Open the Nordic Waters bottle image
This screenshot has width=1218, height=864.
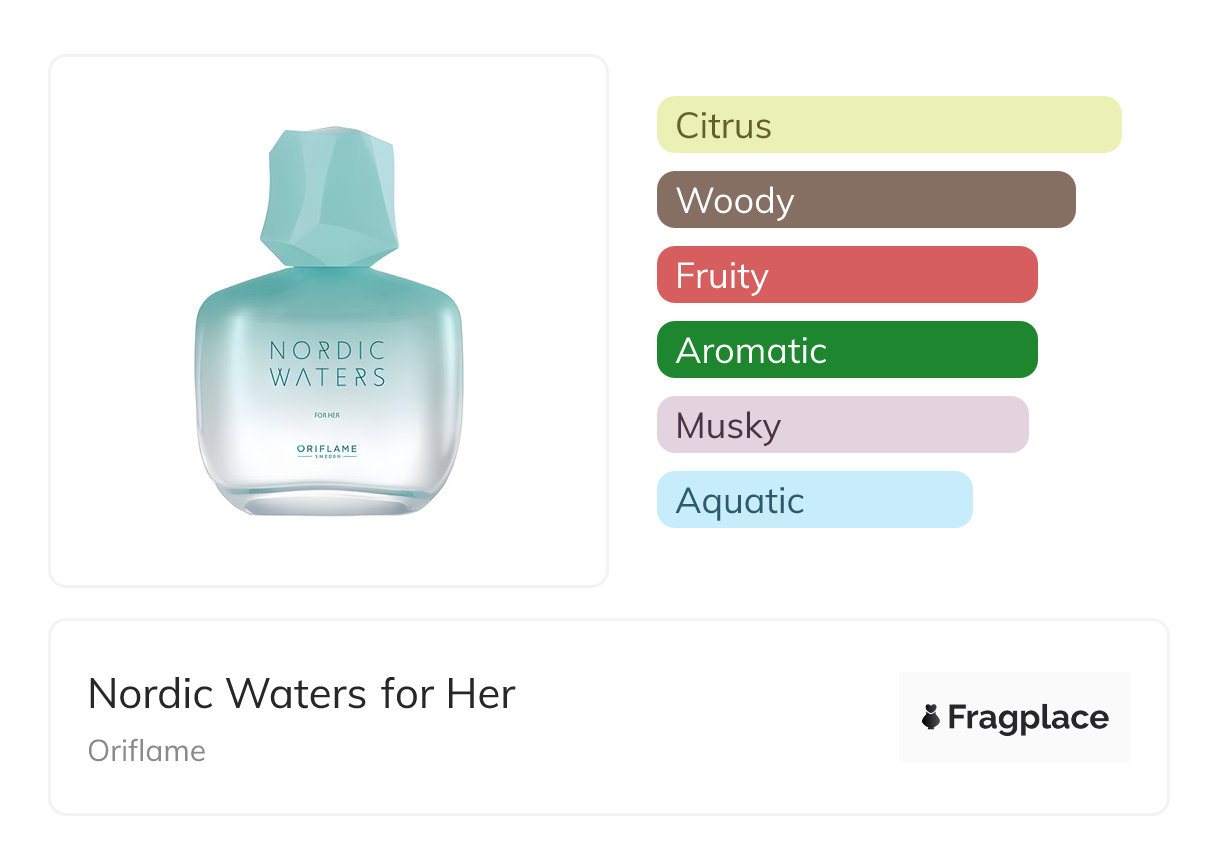pyautogui.click(x=328, y=320)
